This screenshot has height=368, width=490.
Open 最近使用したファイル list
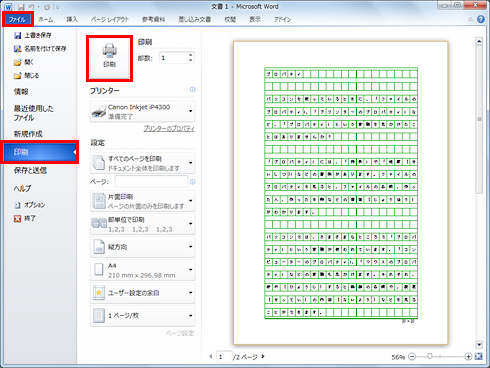point(33,113)
